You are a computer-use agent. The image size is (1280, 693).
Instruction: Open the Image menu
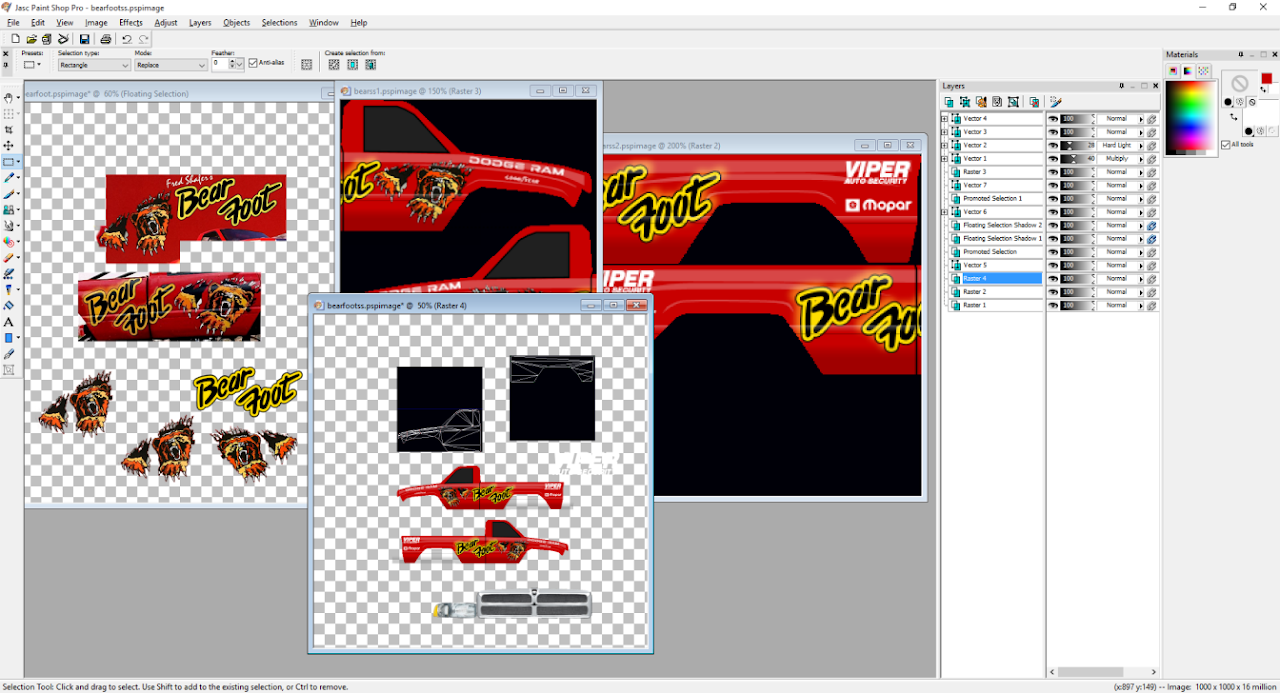pyautogui.click(x=96, y=22)
